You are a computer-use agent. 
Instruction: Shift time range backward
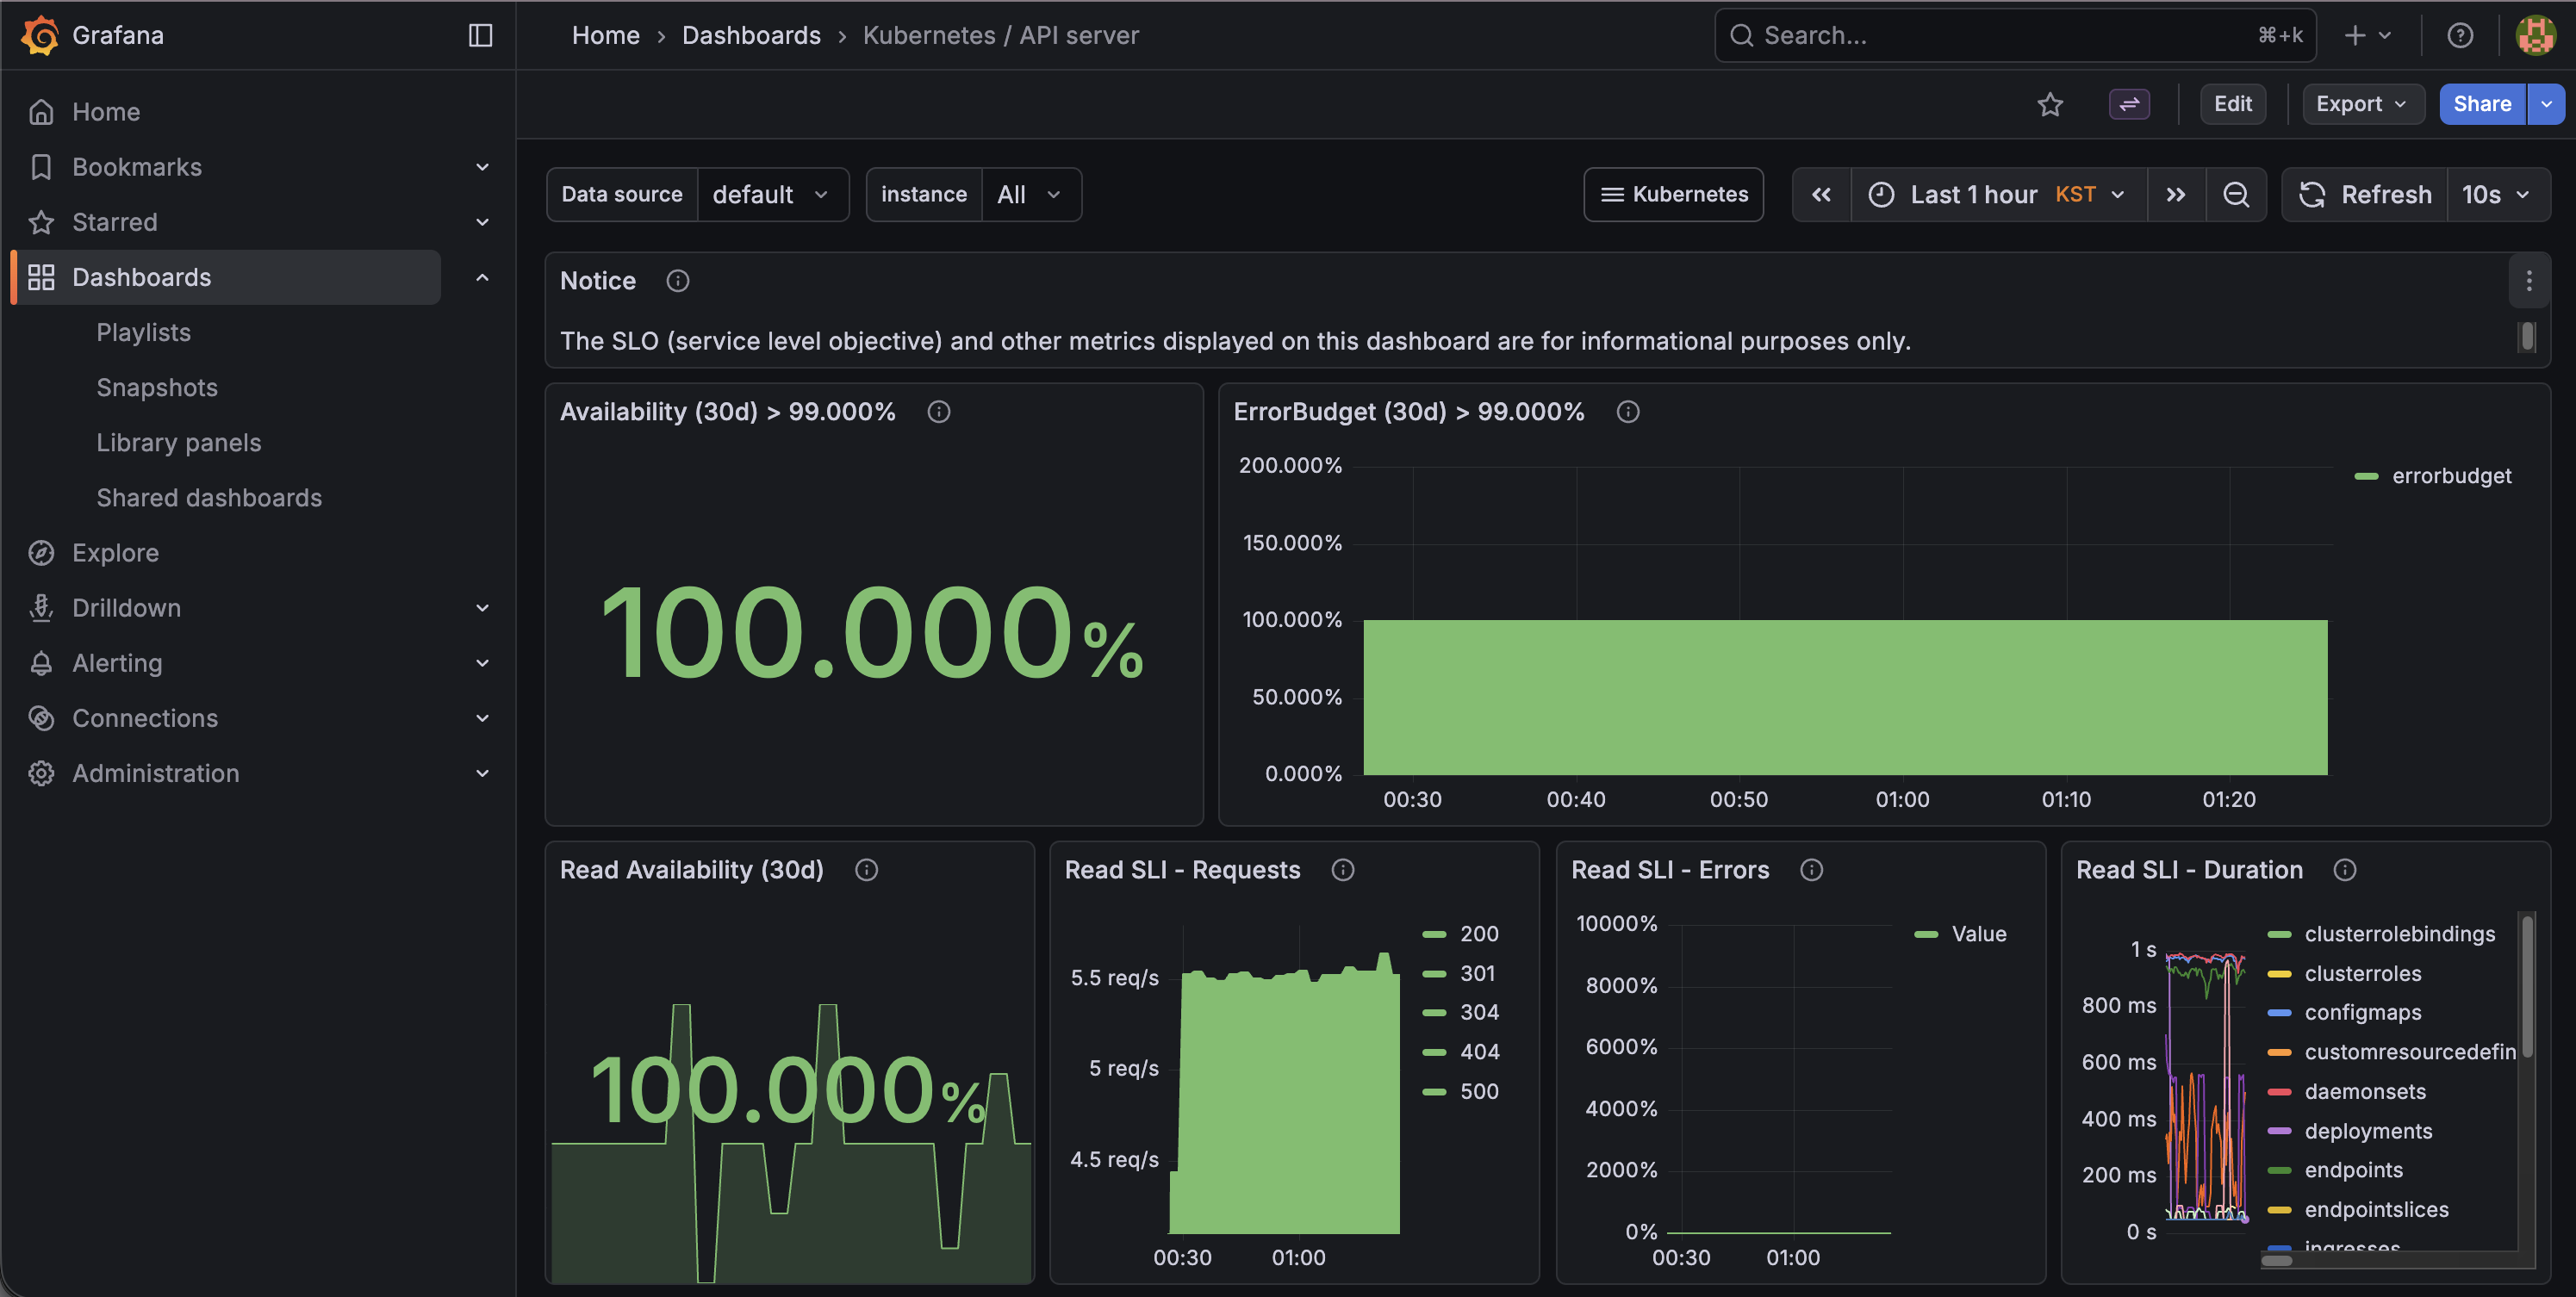click(x=1821, y=194)
